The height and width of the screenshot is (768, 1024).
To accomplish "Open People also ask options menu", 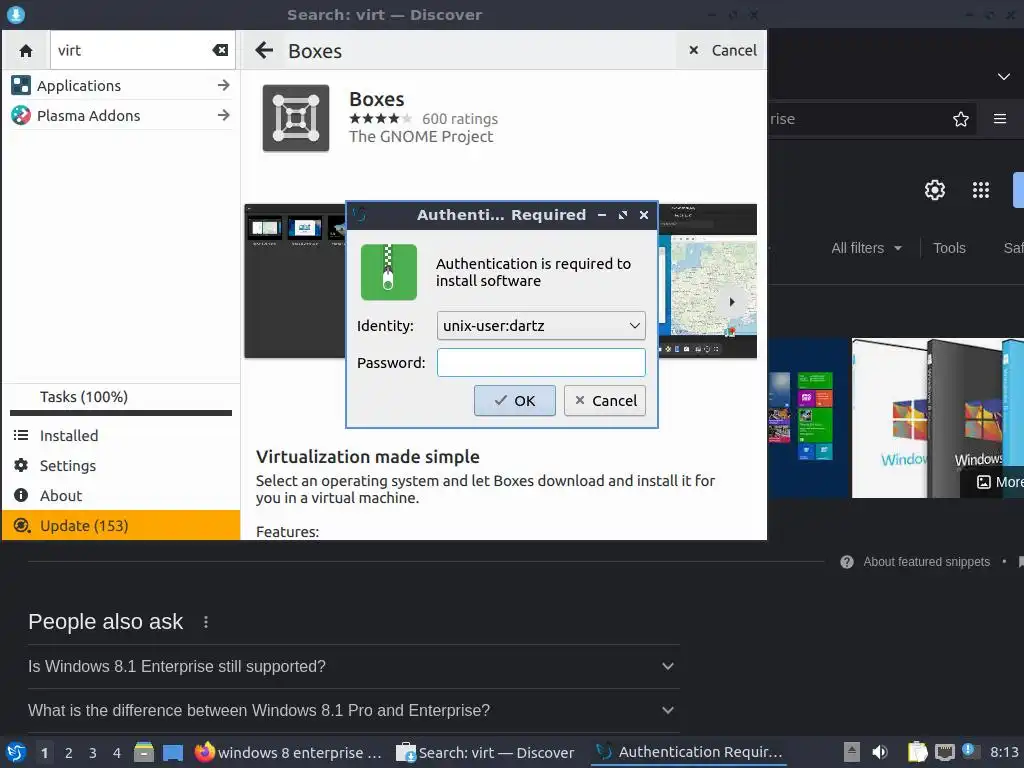I will 206,622.
